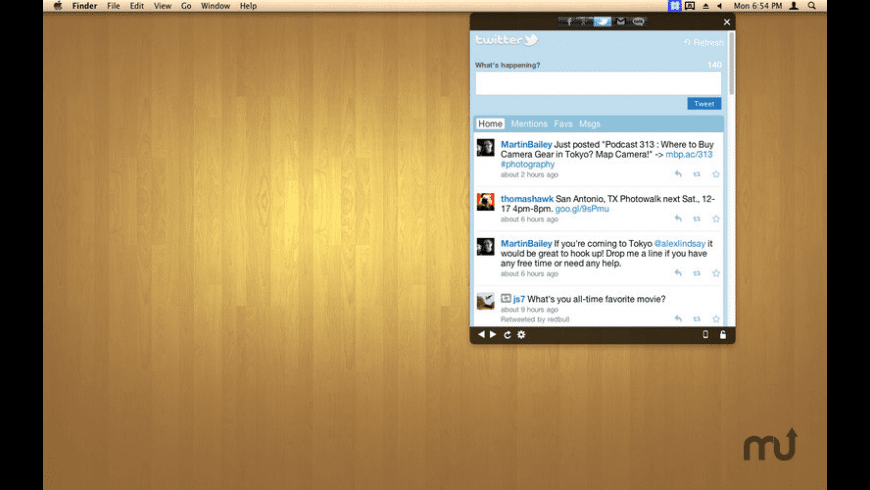Toggle mobile view phone icon
The width and height of the screenshot is (870, 490).
point(705,335)
